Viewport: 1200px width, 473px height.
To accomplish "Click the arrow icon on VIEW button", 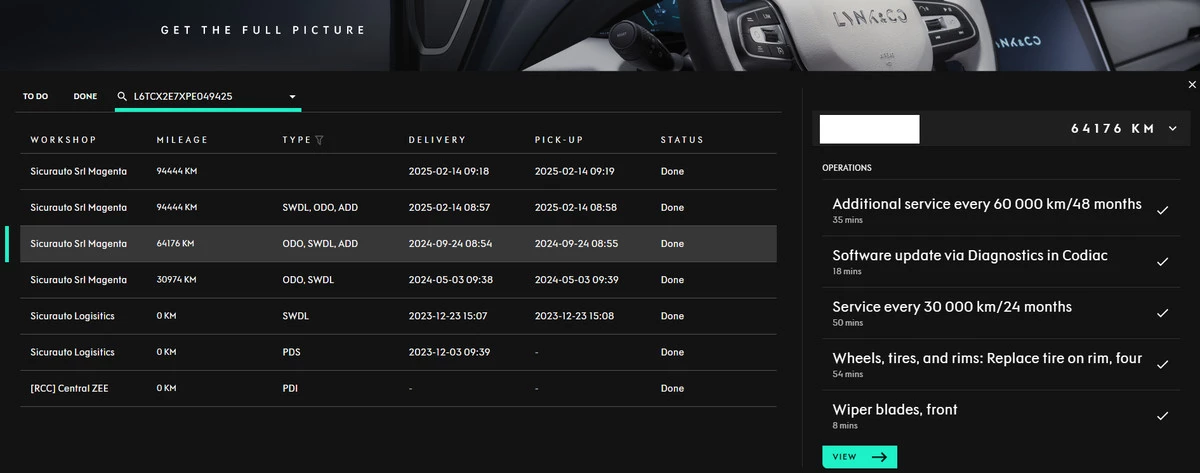I will [879, 457].
